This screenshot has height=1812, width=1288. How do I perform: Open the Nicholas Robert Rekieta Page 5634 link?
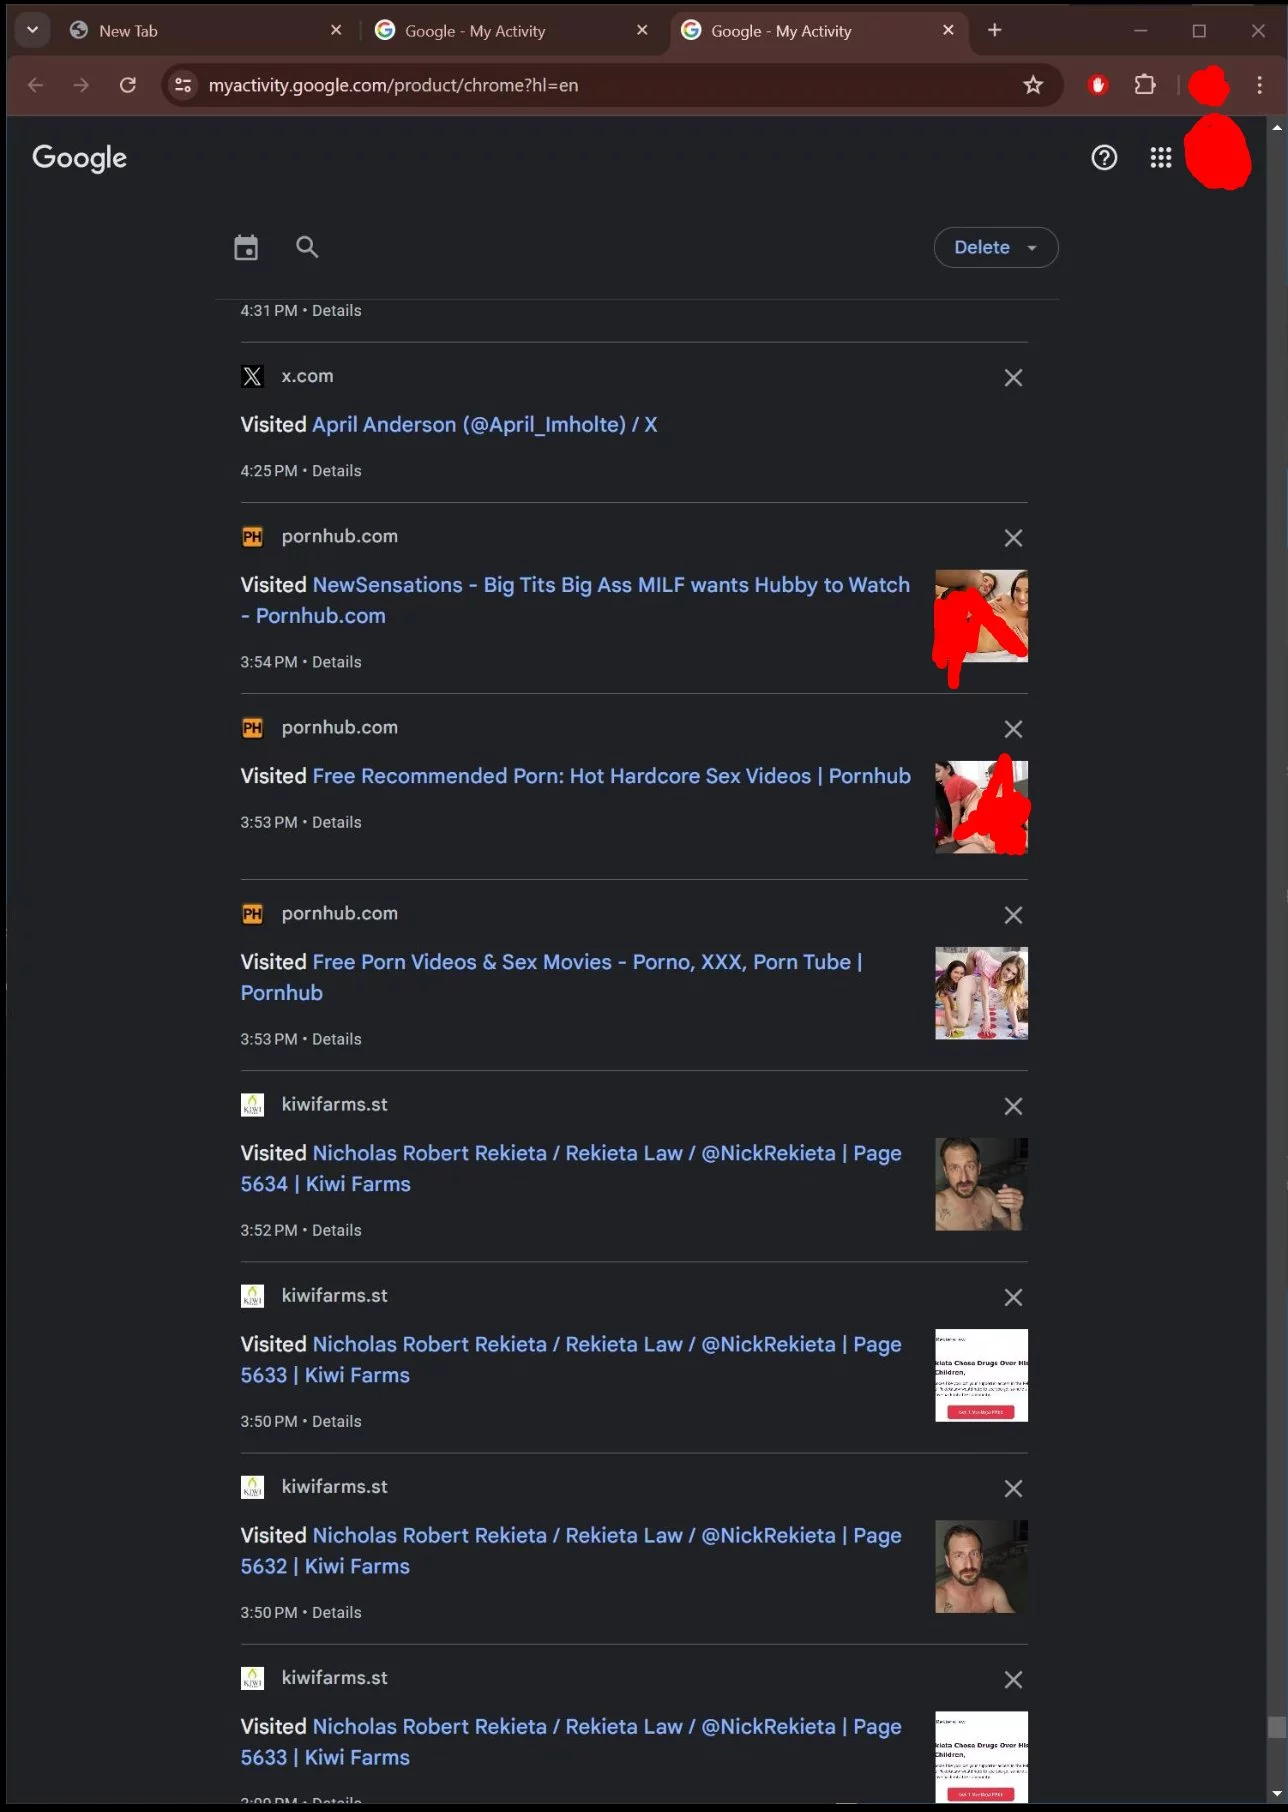(x=571, y=1168)
